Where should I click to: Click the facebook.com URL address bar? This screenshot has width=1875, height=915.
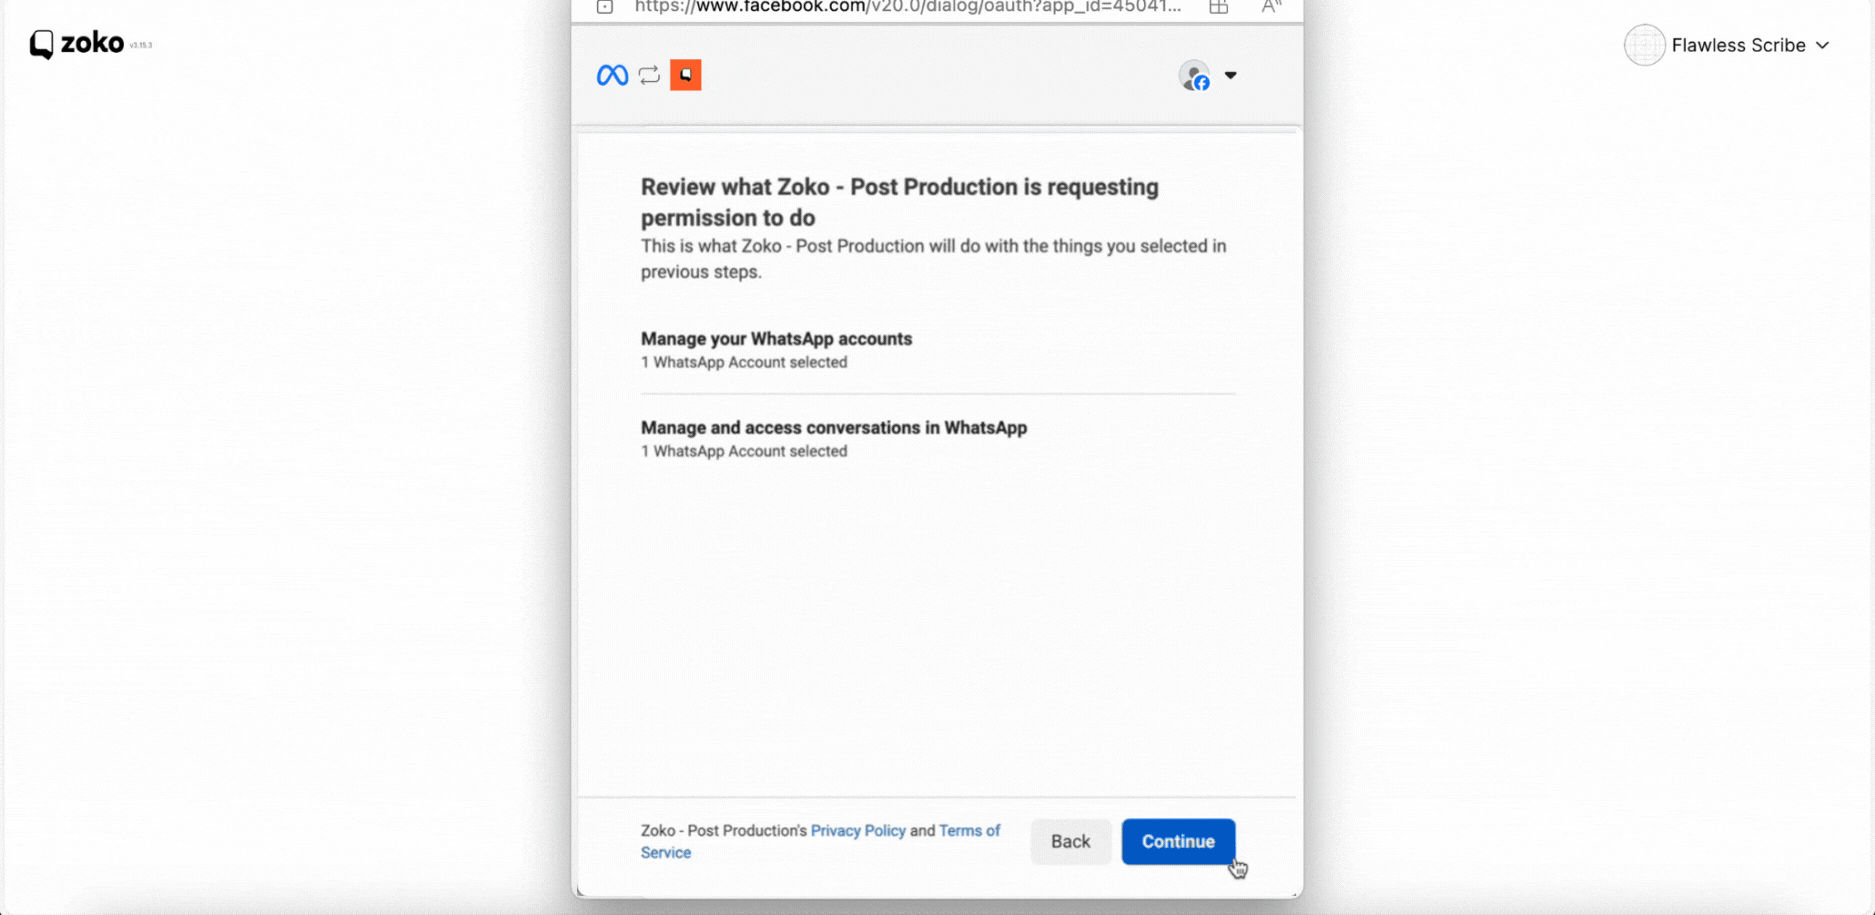(x=908, y=7)
